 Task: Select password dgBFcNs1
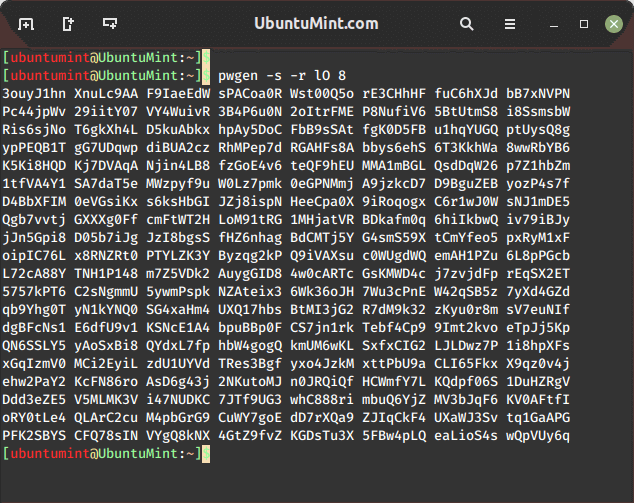pos(34,328)
